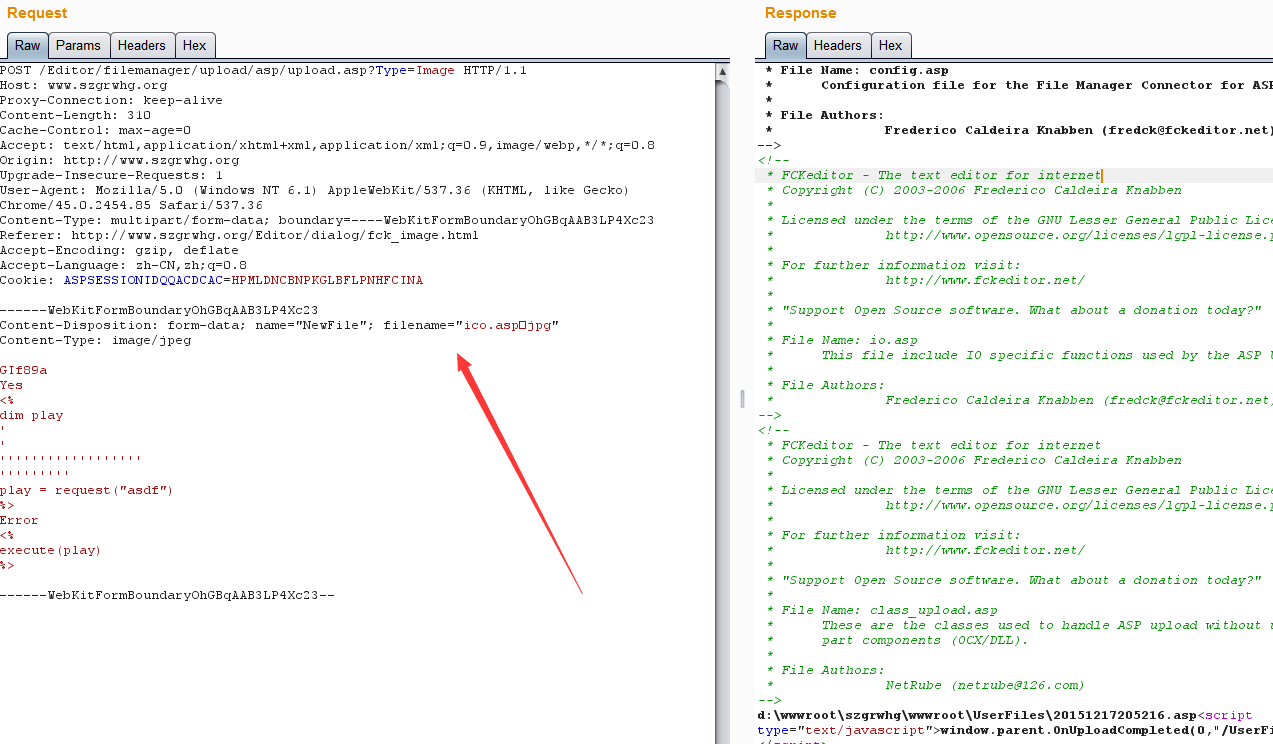This screenshot has height=744, width=1273.
Task: Open the Response Headers tab
Action: pos(837,45)
